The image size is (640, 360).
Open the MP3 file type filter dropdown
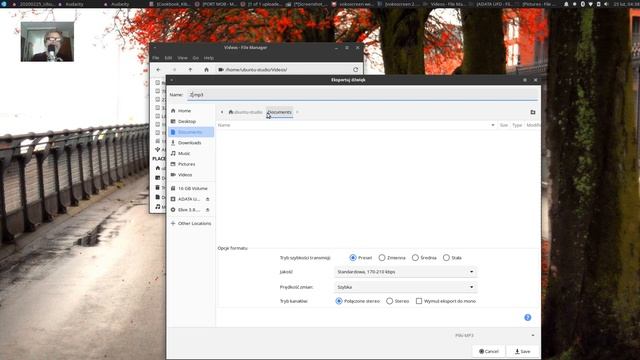pos(494,335)
